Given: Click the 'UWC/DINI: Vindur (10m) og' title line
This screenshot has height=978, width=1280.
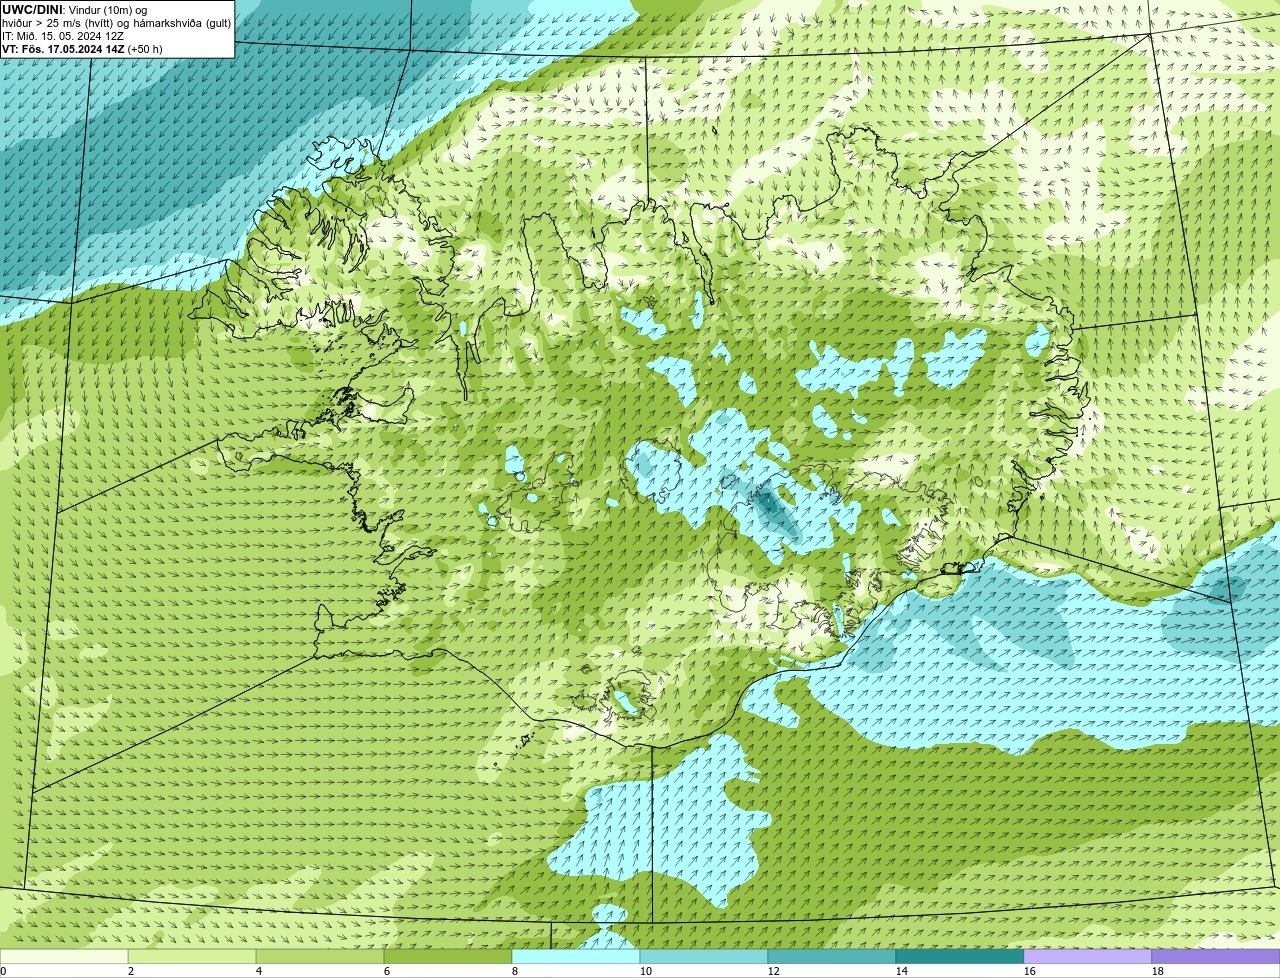Looking at the screenshot, I should [75, 10].
